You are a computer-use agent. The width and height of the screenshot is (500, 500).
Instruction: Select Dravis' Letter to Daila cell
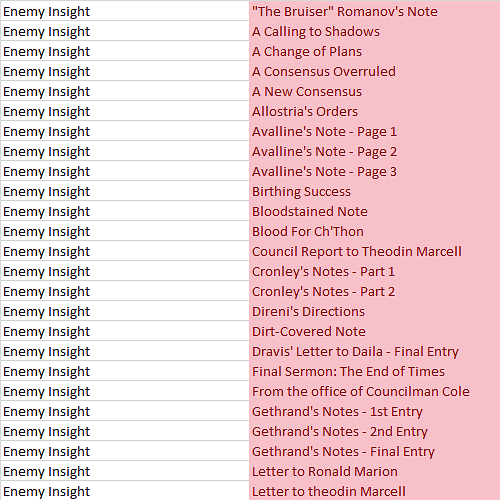tap(374, 351)
